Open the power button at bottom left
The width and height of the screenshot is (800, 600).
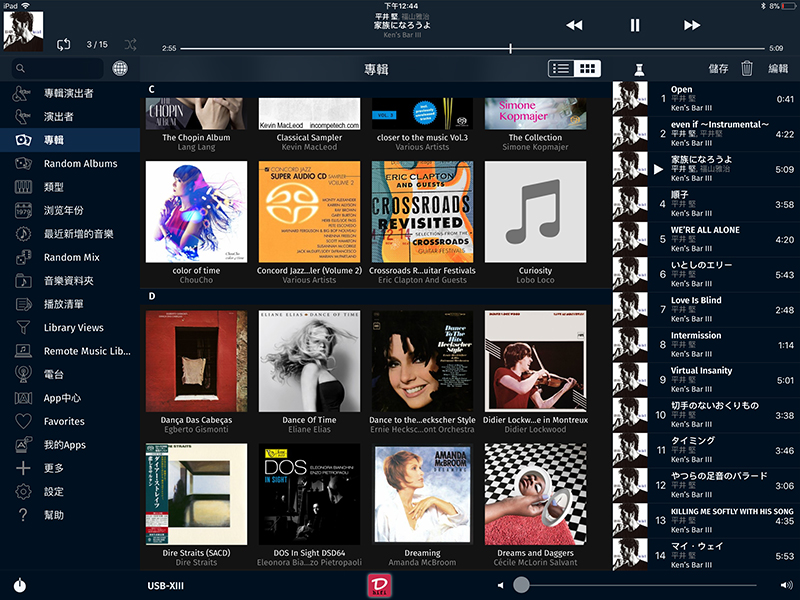click(20, 585)
